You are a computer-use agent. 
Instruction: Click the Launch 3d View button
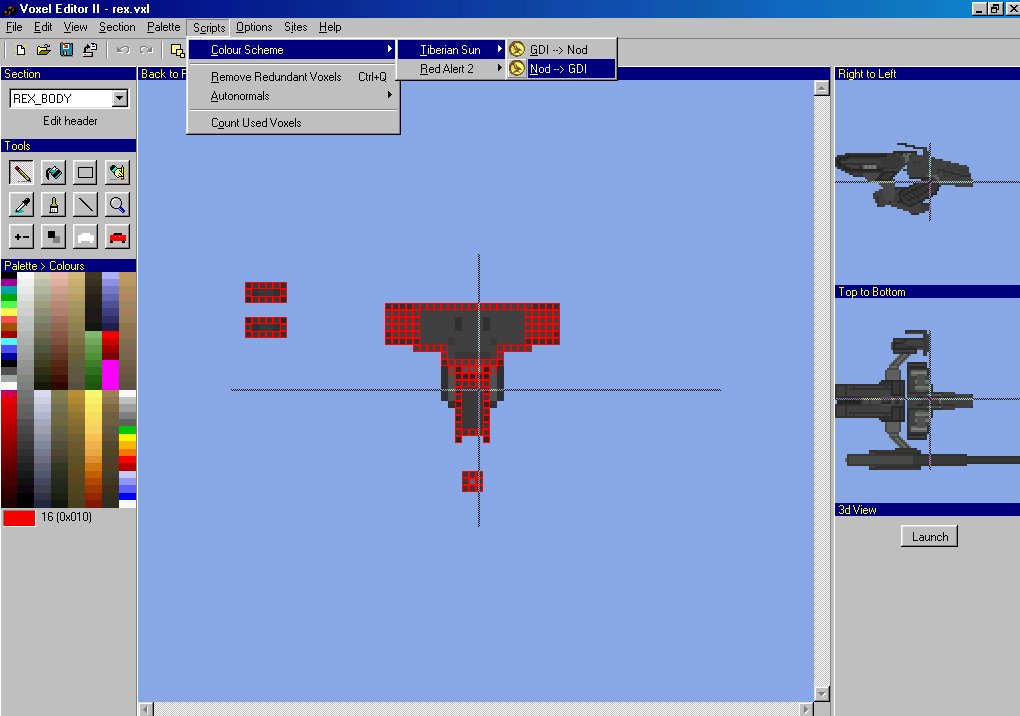(x=929, y=537)
